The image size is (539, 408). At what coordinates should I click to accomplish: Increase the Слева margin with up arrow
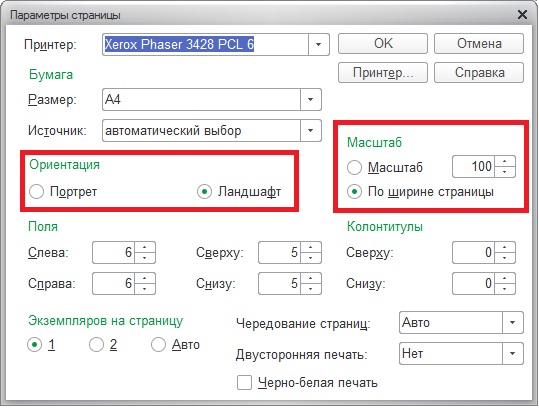point(145,247)
